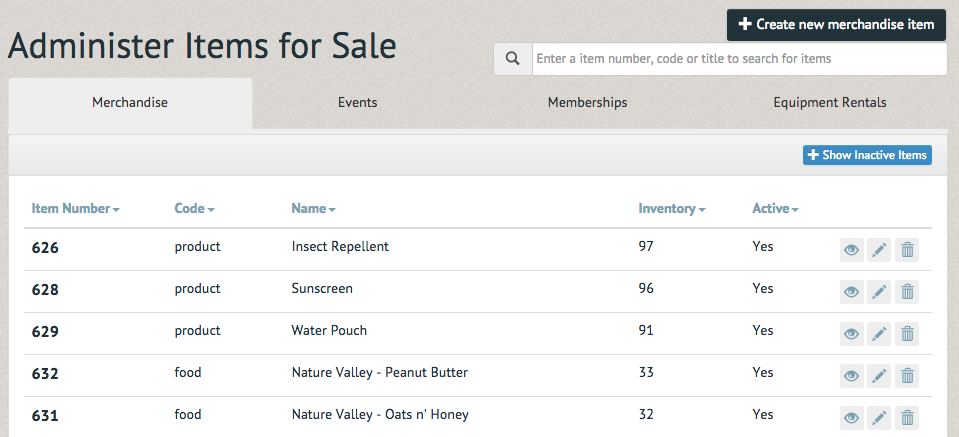
Task: Focus the item search field
Action: (x=739, y=59)
